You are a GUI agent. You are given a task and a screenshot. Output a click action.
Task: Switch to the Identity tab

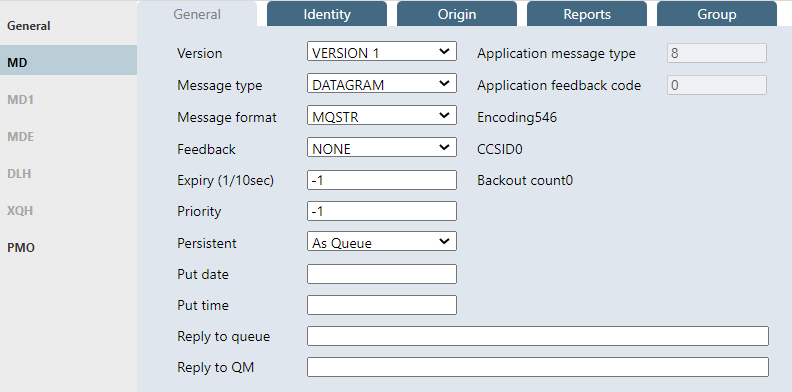pyautogui.click(x=327, y=14)
